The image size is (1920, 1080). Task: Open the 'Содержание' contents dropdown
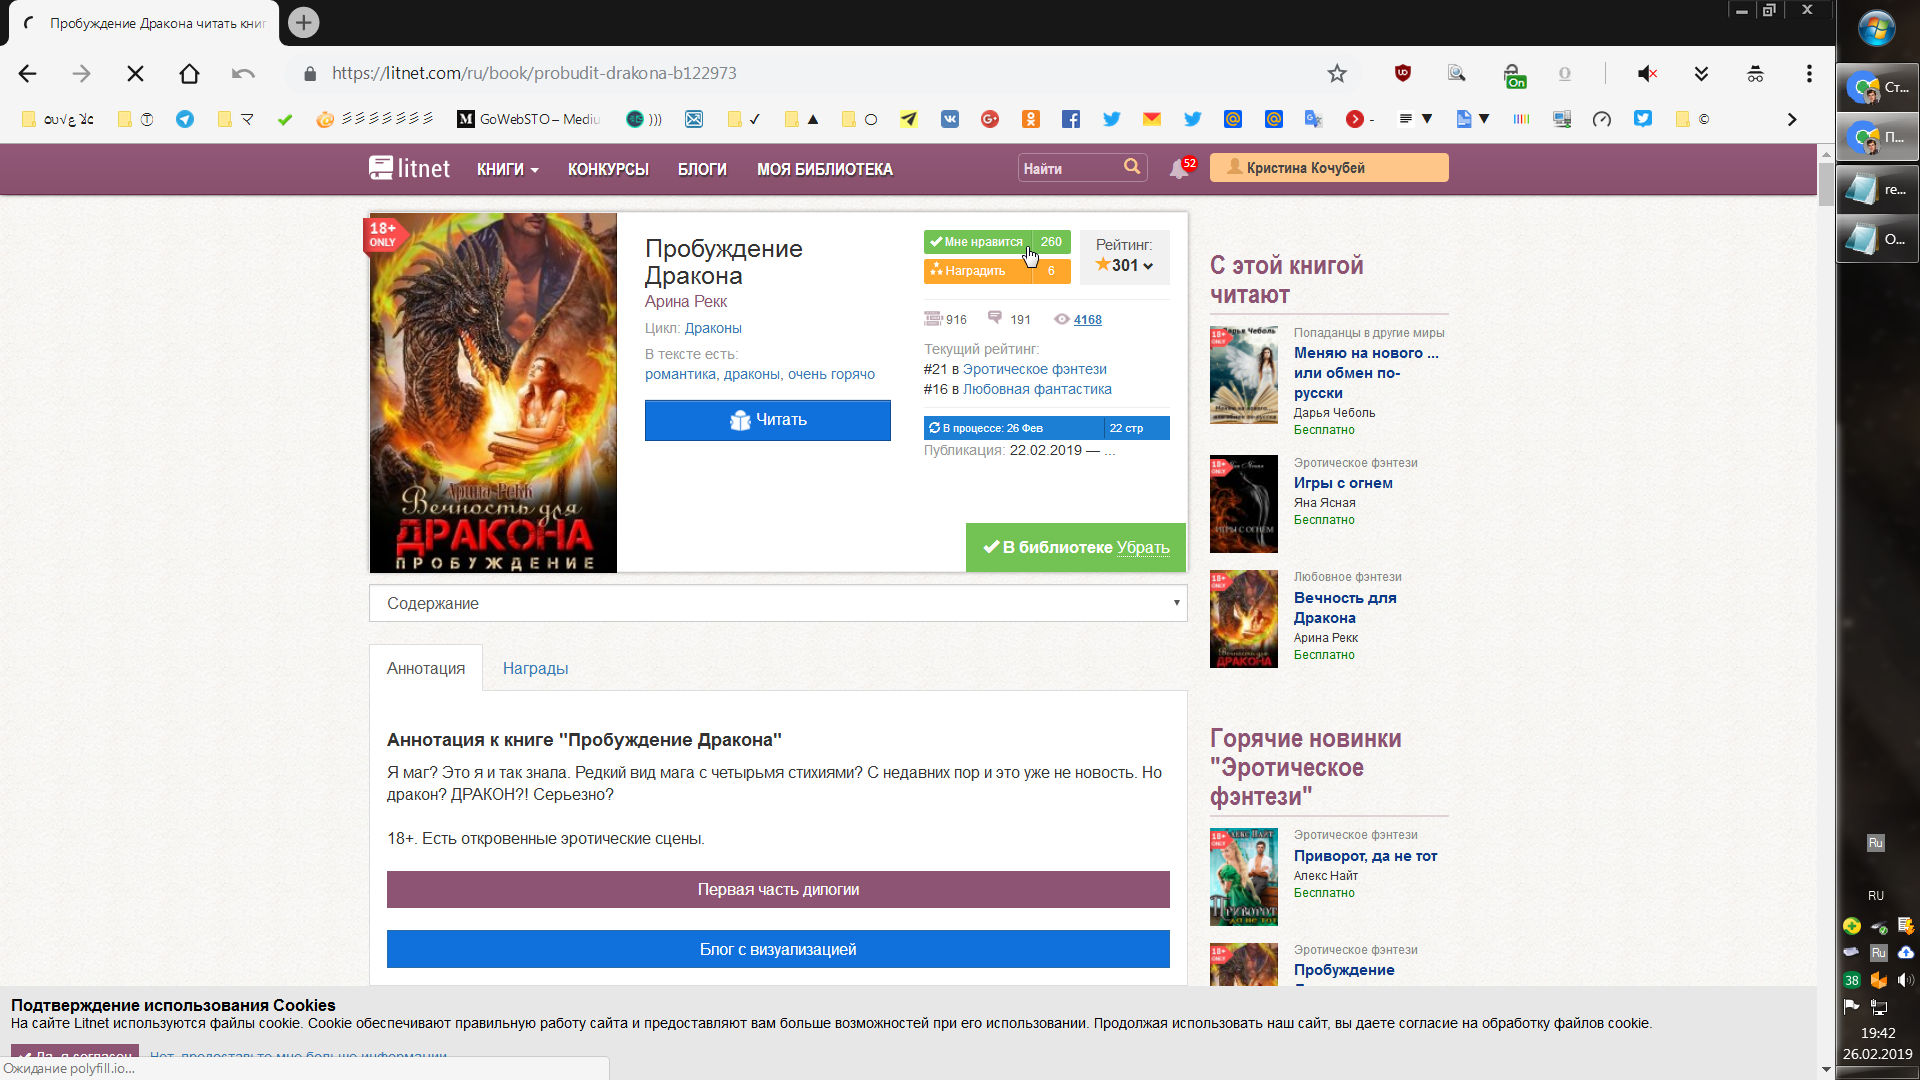778,603
